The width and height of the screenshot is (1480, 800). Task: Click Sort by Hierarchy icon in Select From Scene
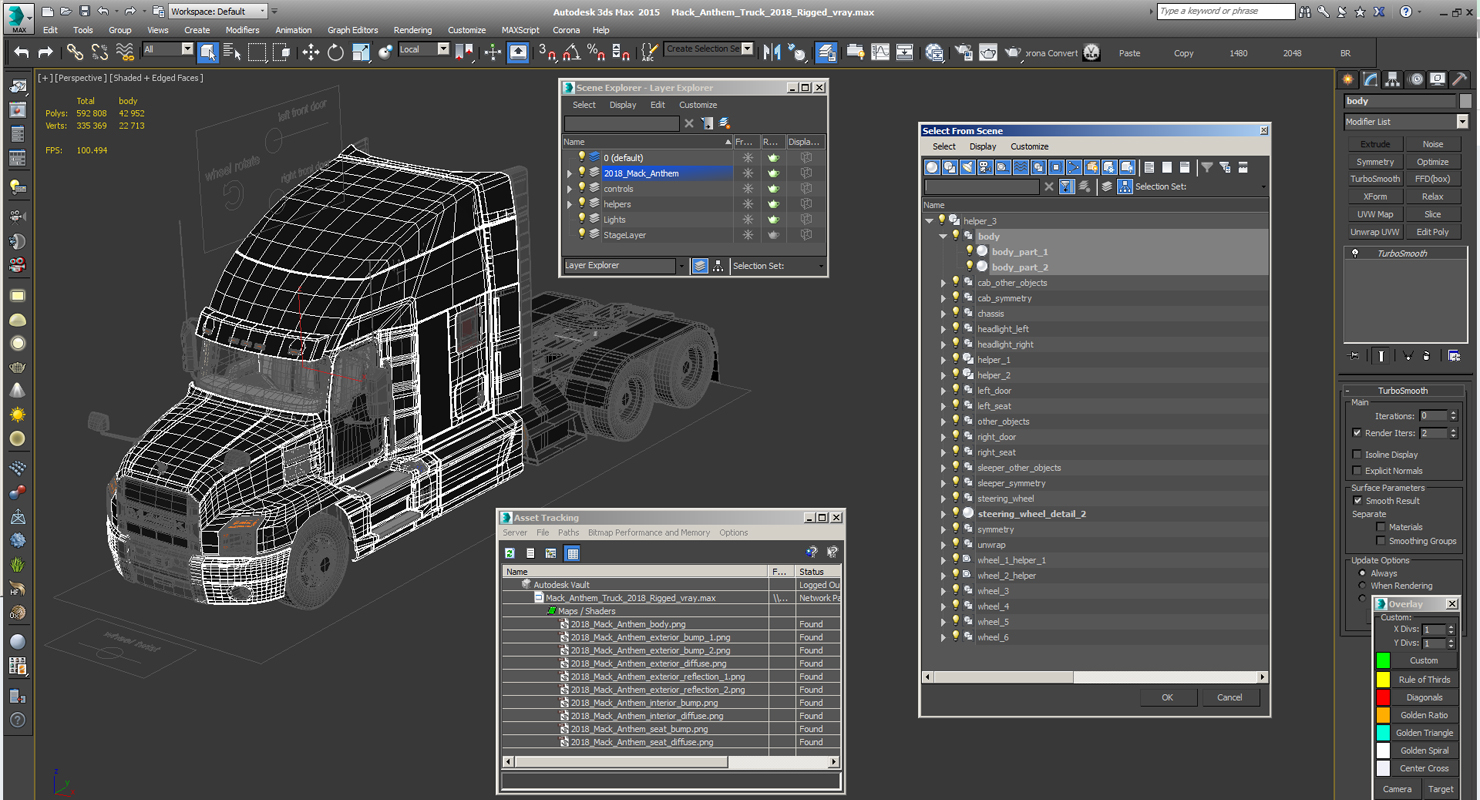[x=1125, y=187]
